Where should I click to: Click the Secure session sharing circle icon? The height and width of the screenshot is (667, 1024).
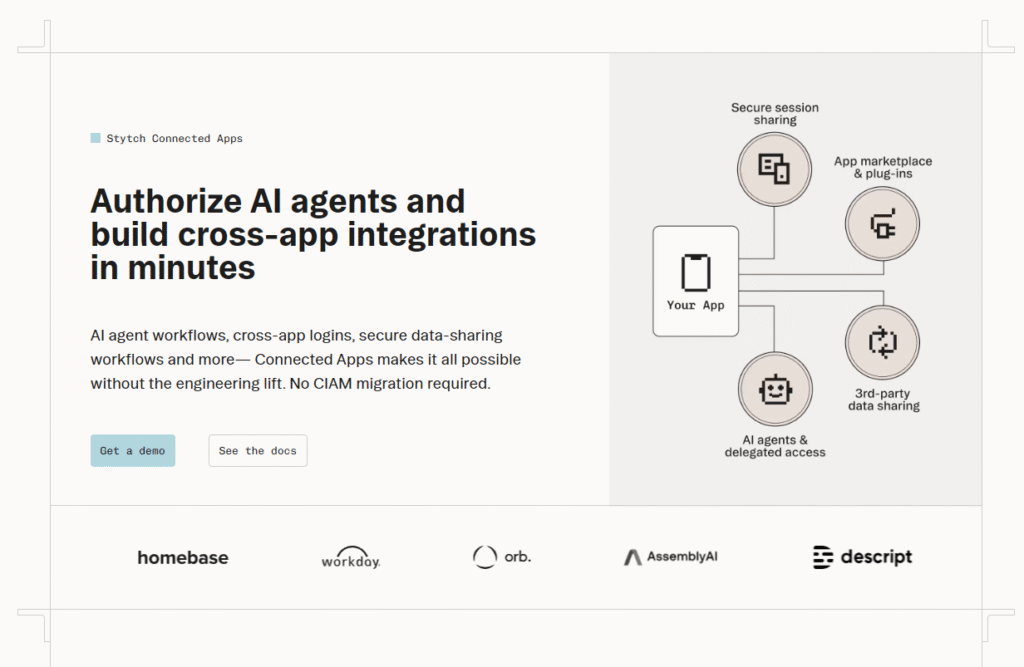click(x=775, y=169)
